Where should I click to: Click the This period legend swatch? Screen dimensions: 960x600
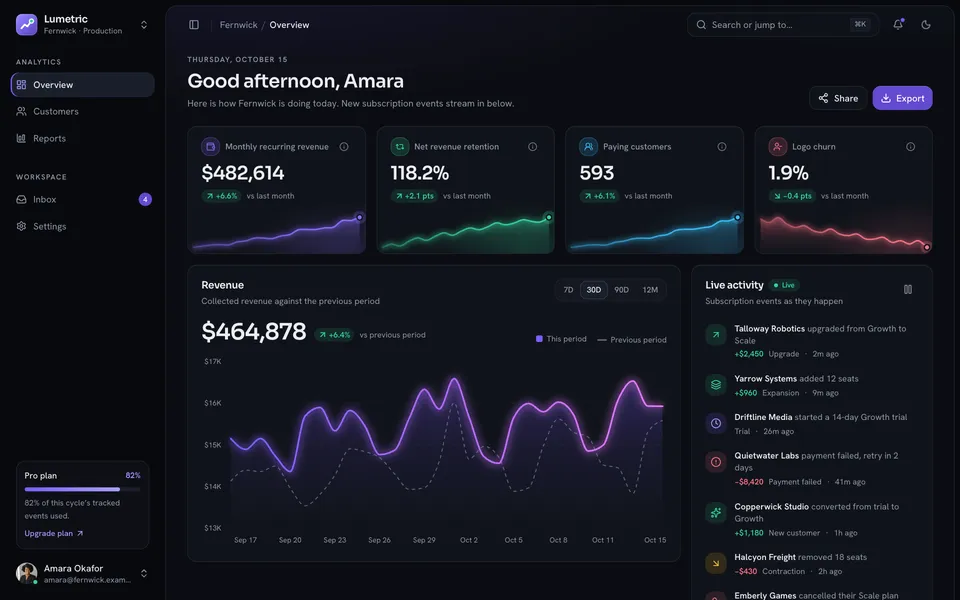coord(539,339)
